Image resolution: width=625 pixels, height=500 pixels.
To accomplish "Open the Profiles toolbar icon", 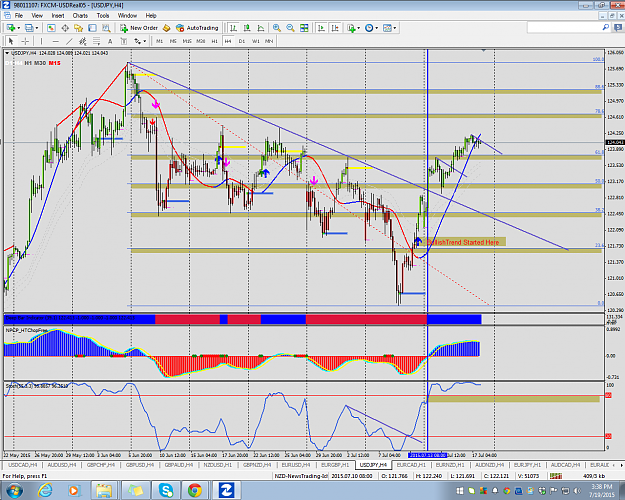I will point(29,28).
